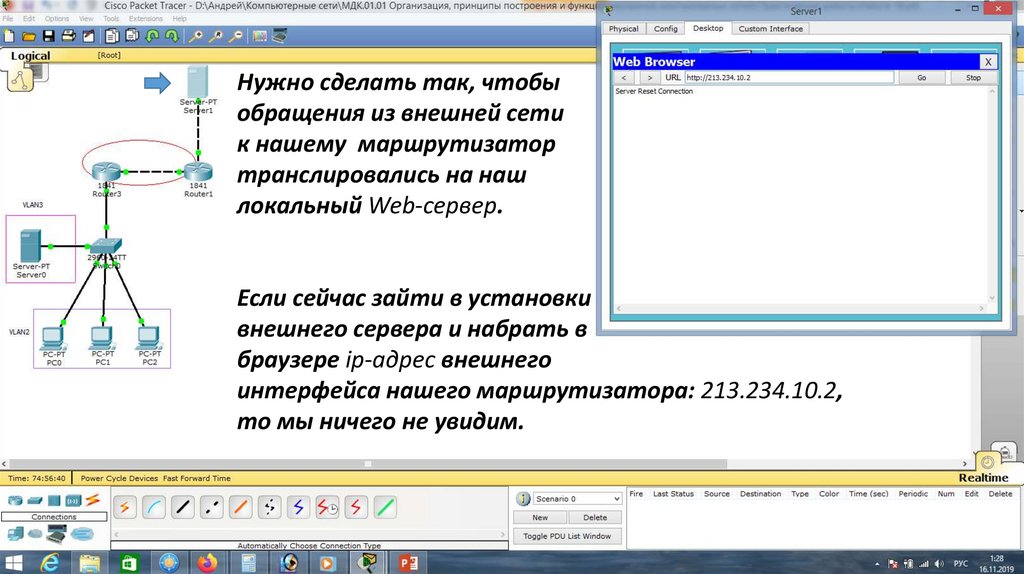
Task: Click Fast Forward Time
Action: click(x=197, y=478)
